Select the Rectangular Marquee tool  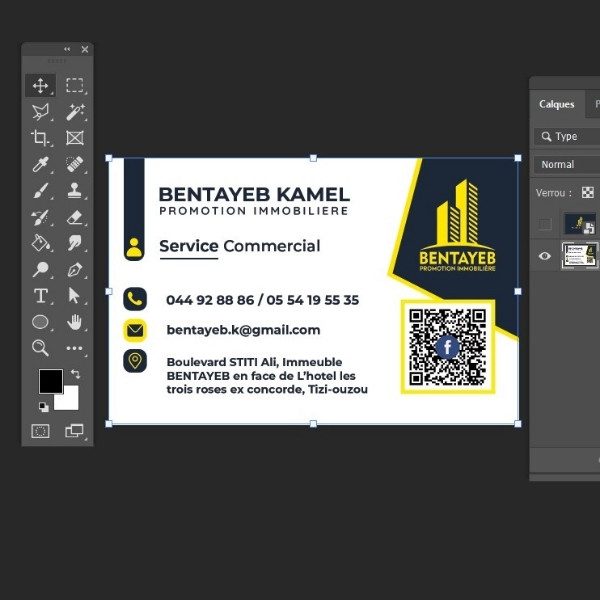(75, 85)
